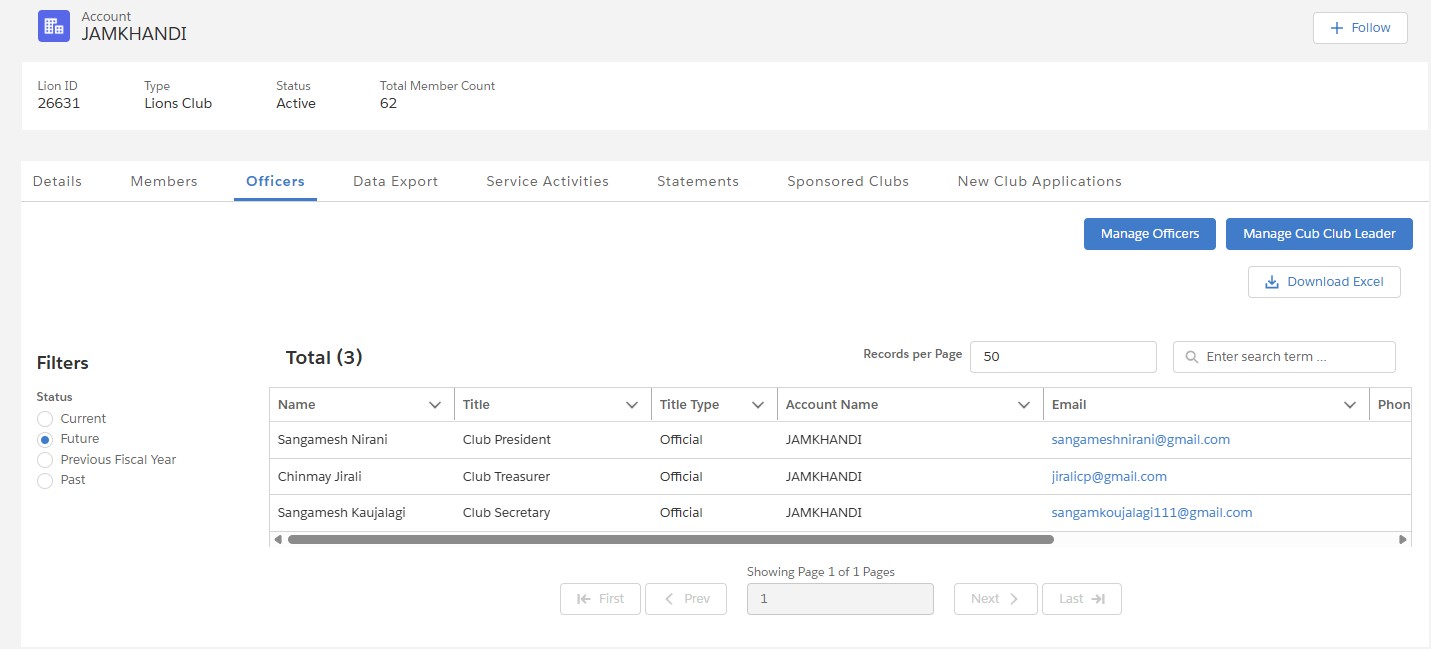This screenshot has height=649, width=1431.
Task: Click the Enter search term field
Action: (x=1284, y=357)
